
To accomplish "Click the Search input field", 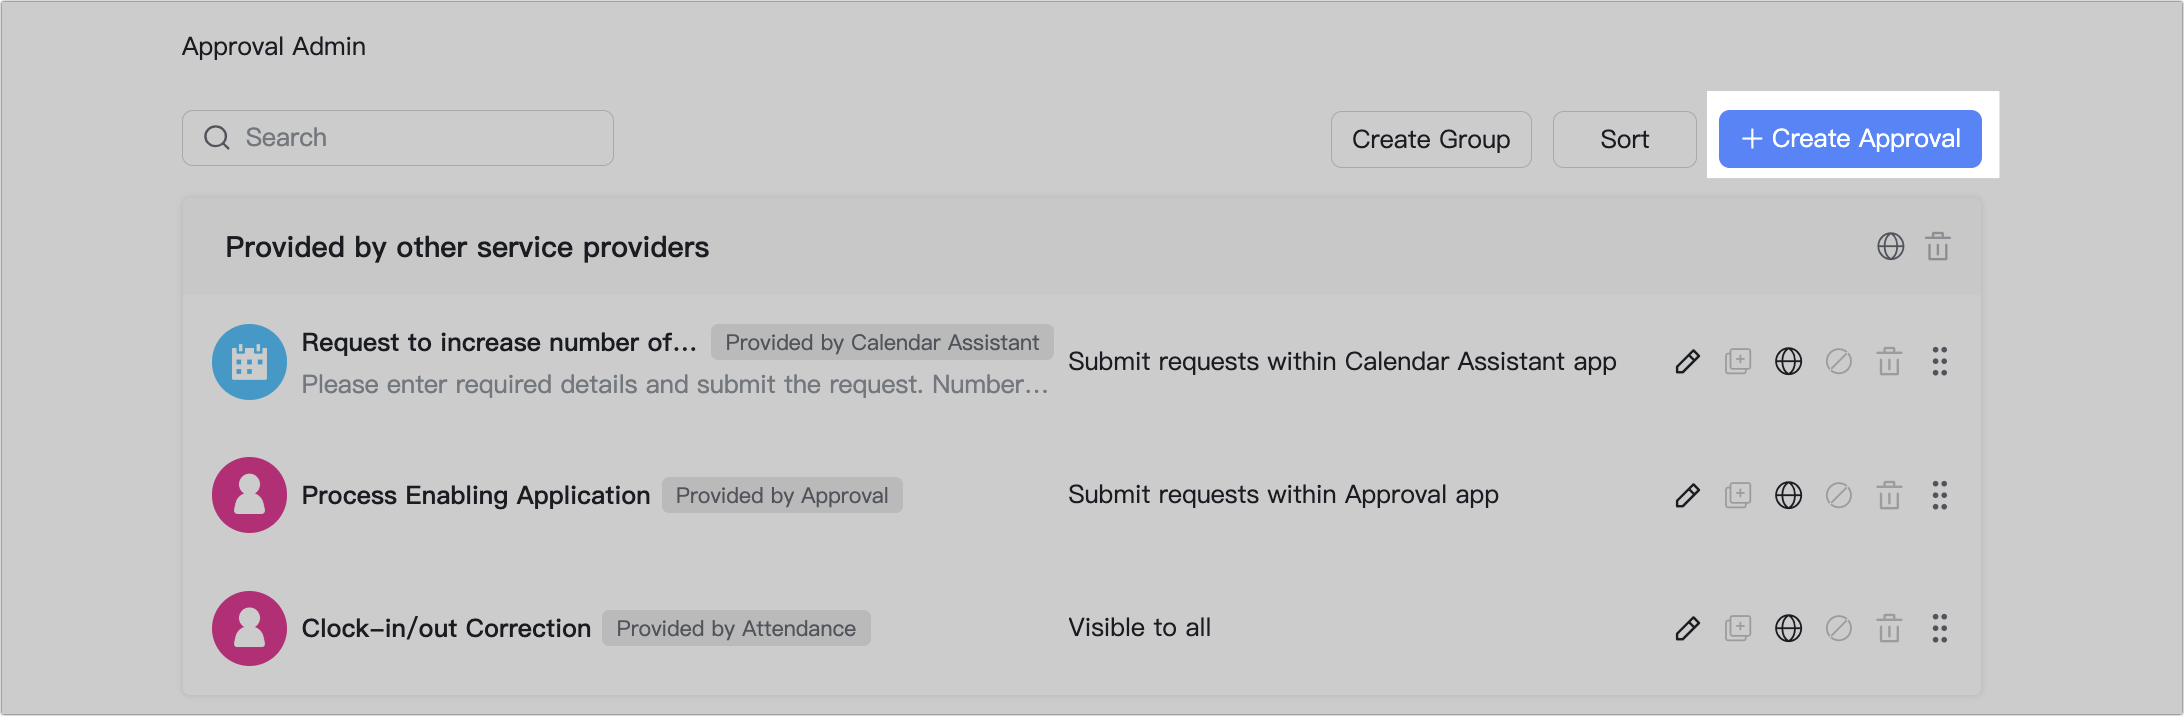I will [x=400, y=137].
